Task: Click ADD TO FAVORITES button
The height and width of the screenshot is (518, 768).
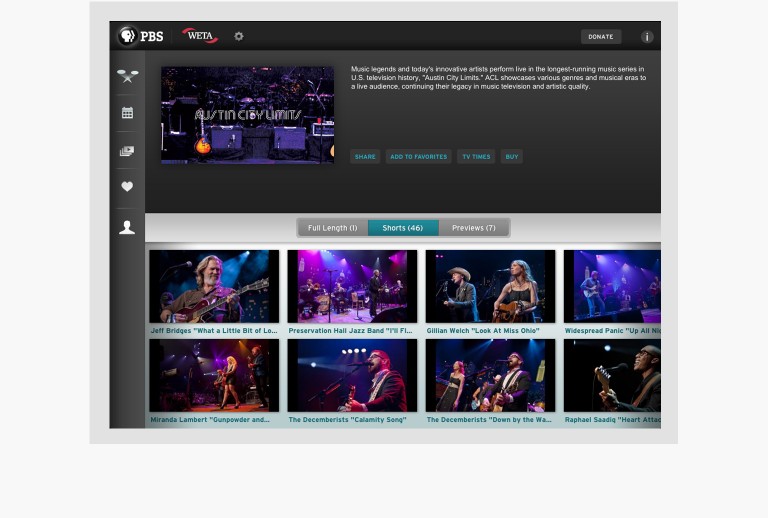Action: tap(418, 157)
